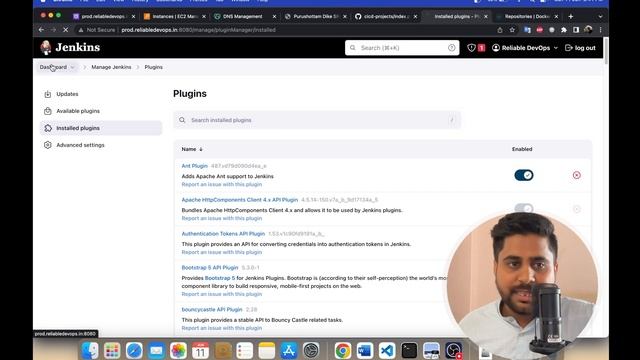
Task: Open Authentication Tokens API Plugin link
Action: (x=223, y=234)
